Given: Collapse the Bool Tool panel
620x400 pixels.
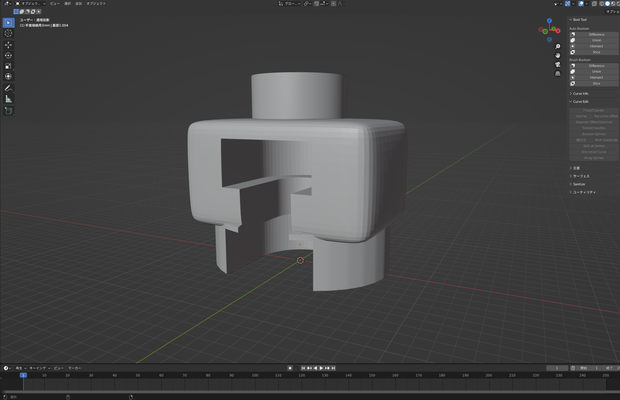Looking at the screenshot, I should click(x=580, y=20).
